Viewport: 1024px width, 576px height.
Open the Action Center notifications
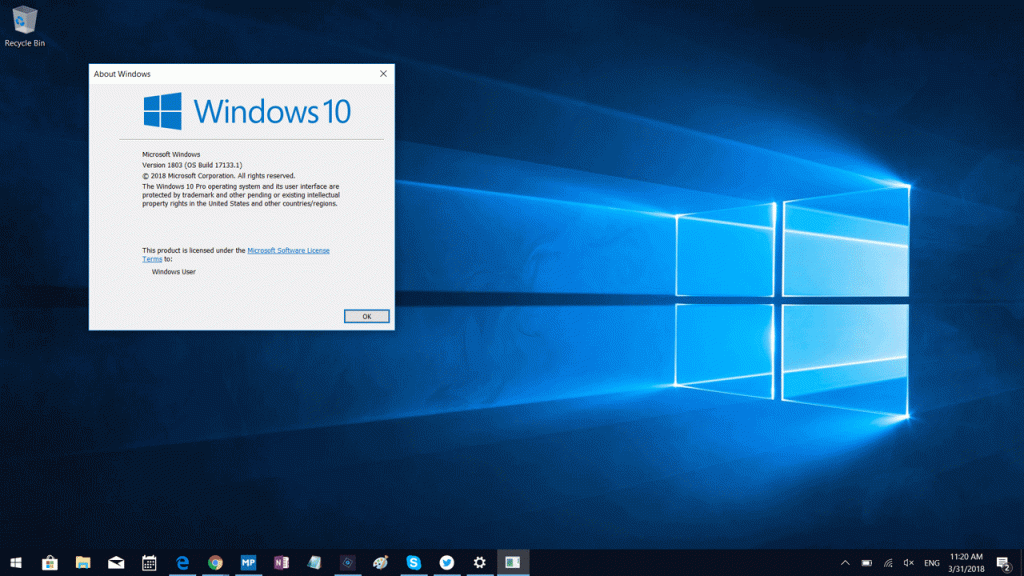(x=1002, y=562)
